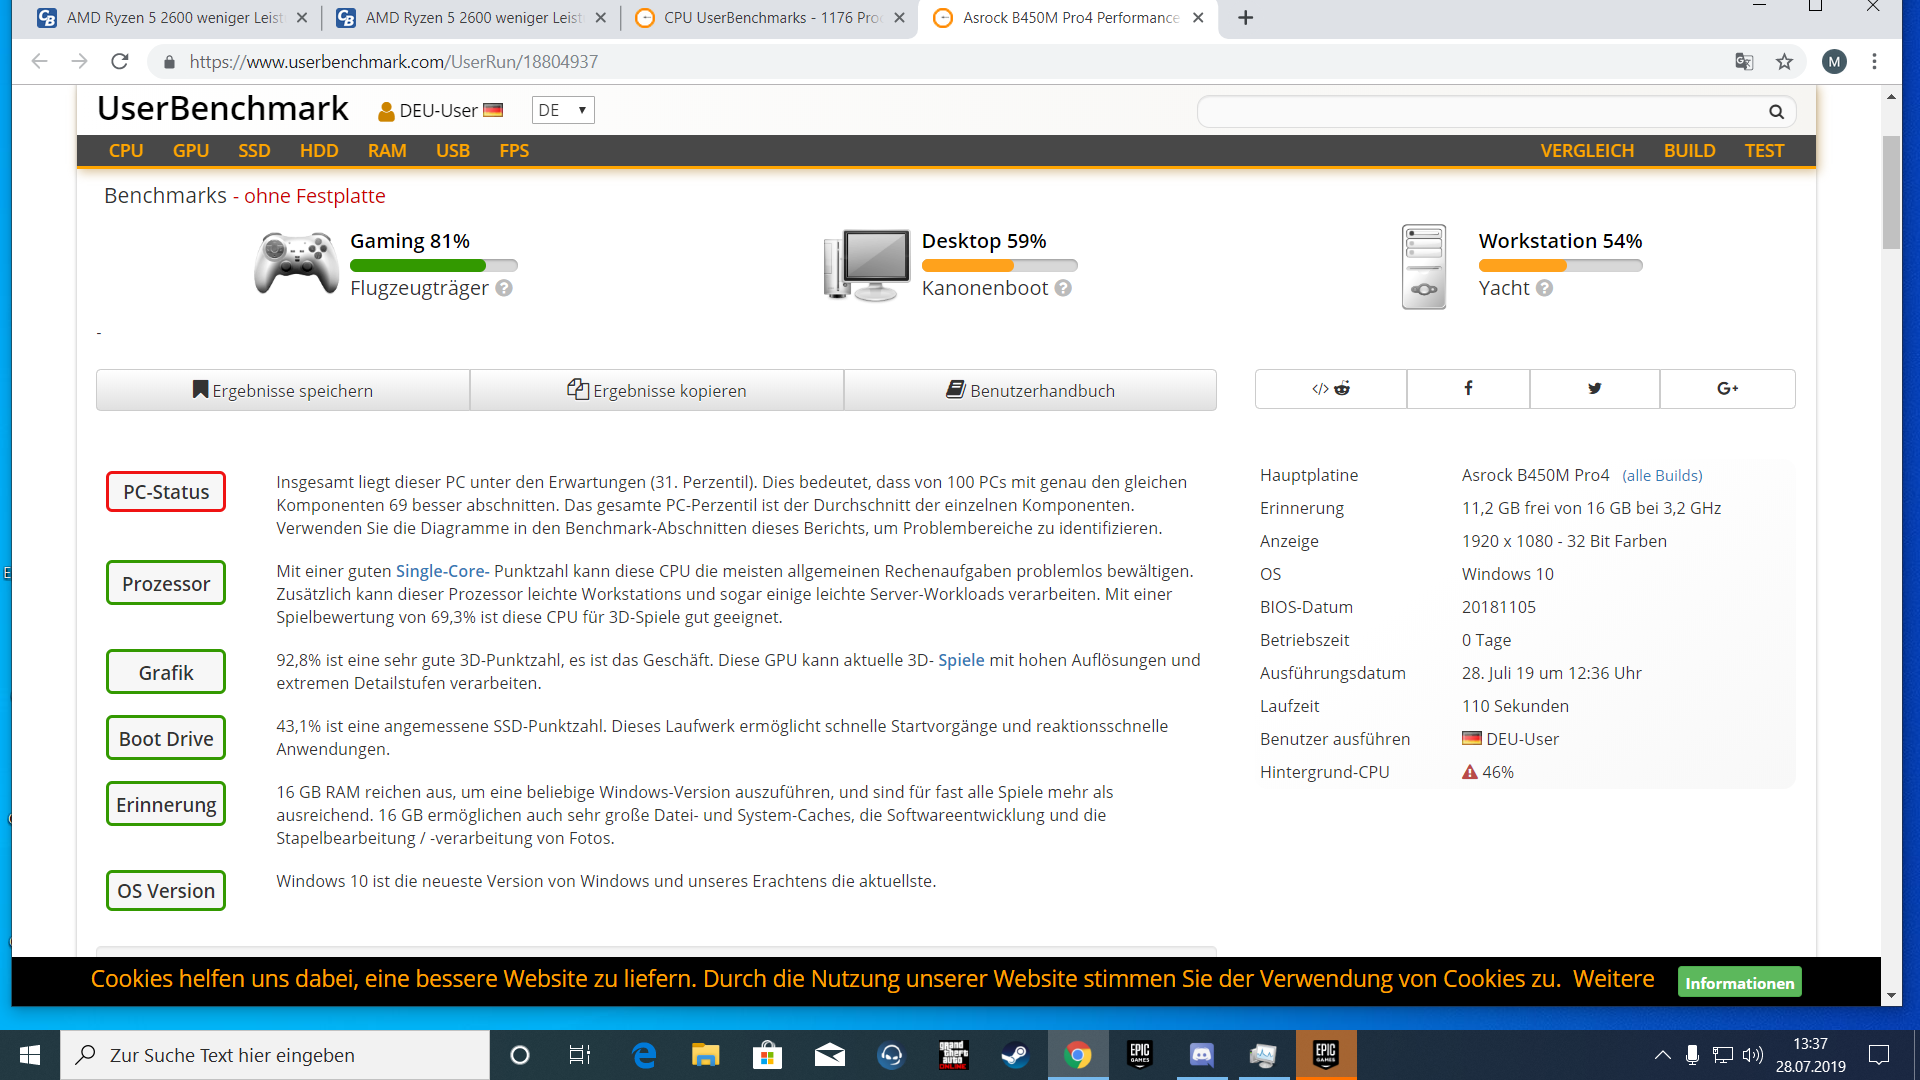The width and height of the screenshot is (1920, 1080).
Task: Click the UserBenchmark search field
Action: (x=1480, y=112)
